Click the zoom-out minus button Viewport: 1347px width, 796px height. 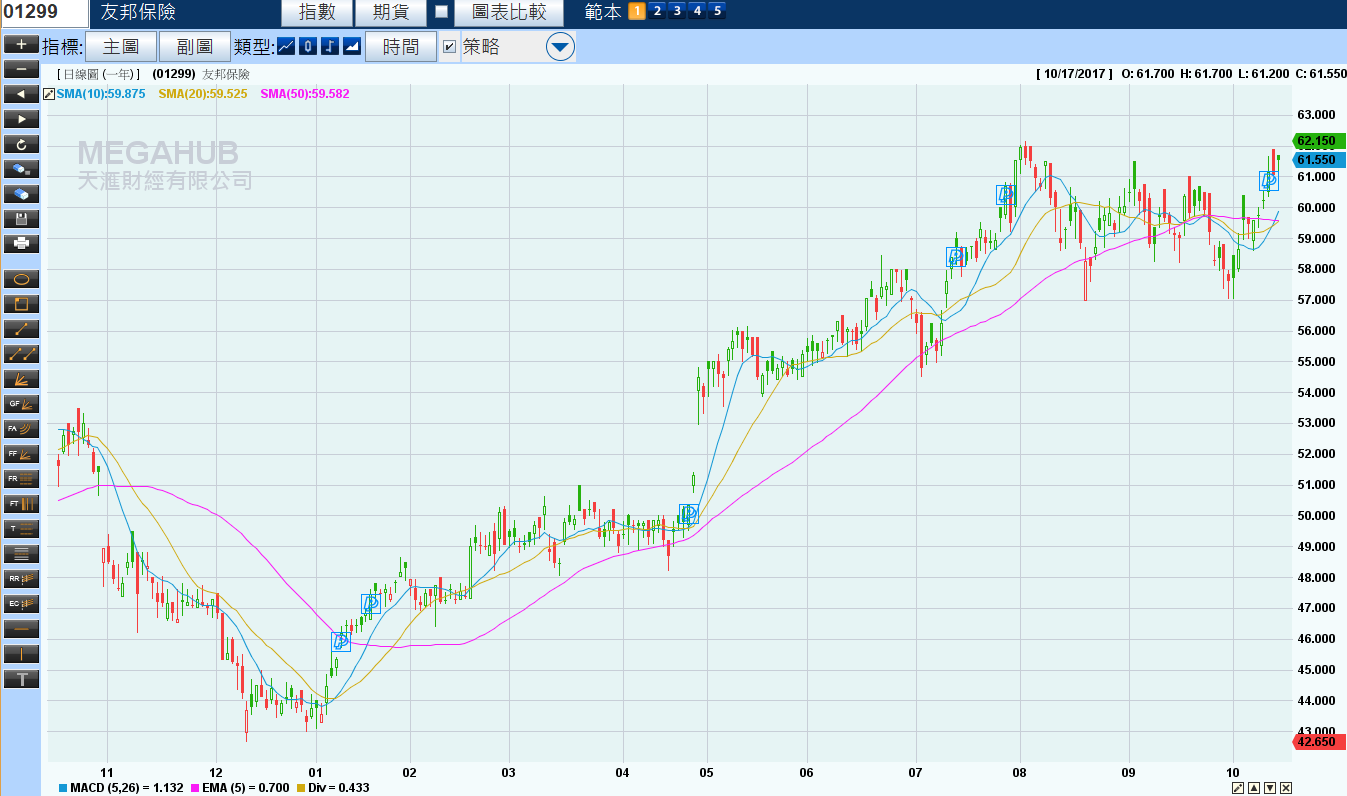22,69
